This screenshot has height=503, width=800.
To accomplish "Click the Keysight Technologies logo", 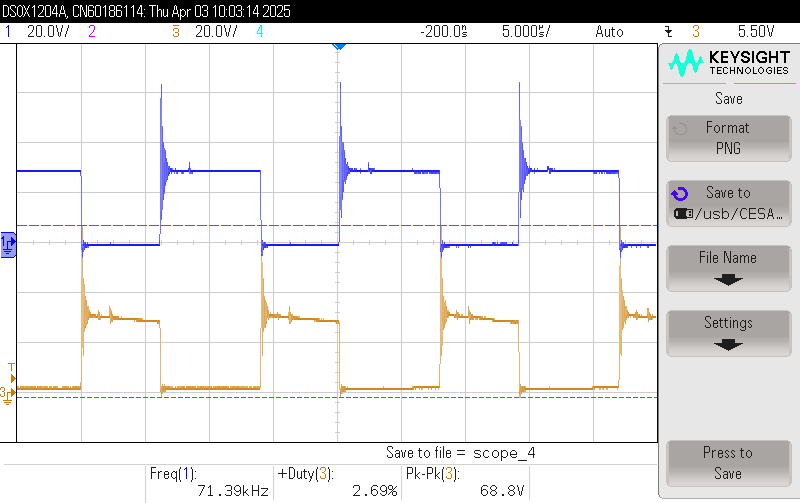I will tap(728, 63).
